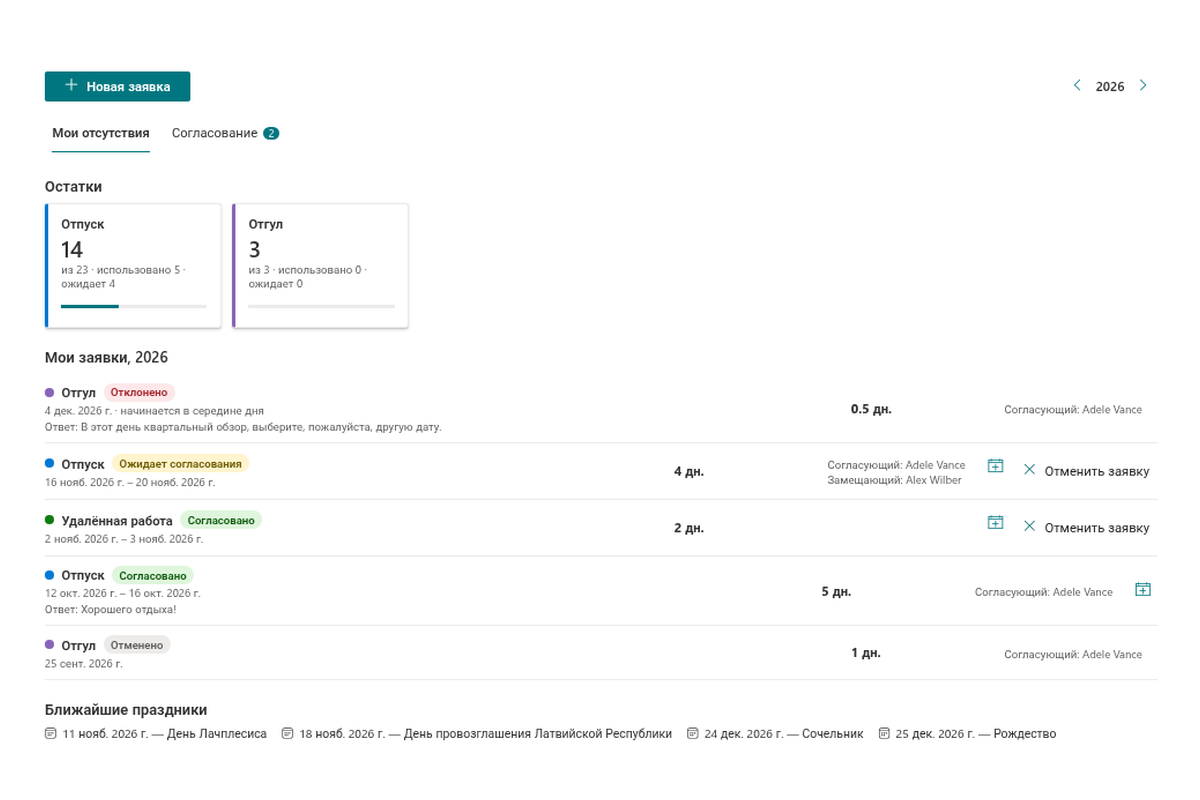
Task: Select the Отгул balance number 3
Action: pos(254,249)
